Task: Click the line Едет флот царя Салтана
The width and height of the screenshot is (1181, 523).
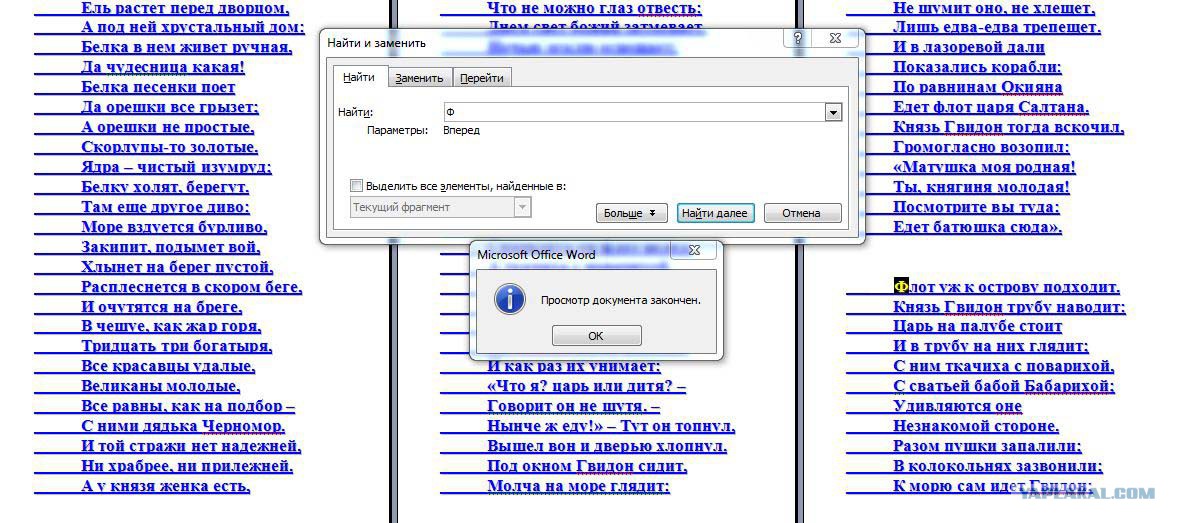Action: pyautogui.click(x=991, y=107)
